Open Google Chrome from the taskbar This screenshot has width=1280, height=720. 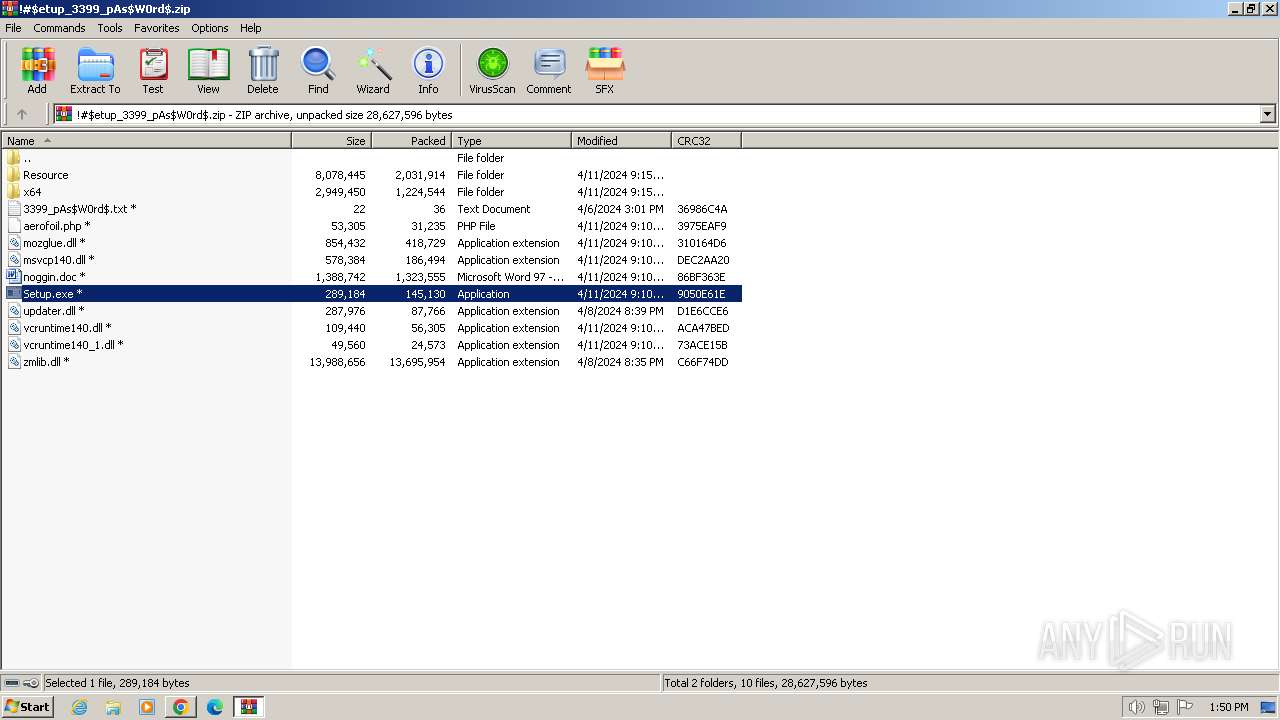(180, 707)
